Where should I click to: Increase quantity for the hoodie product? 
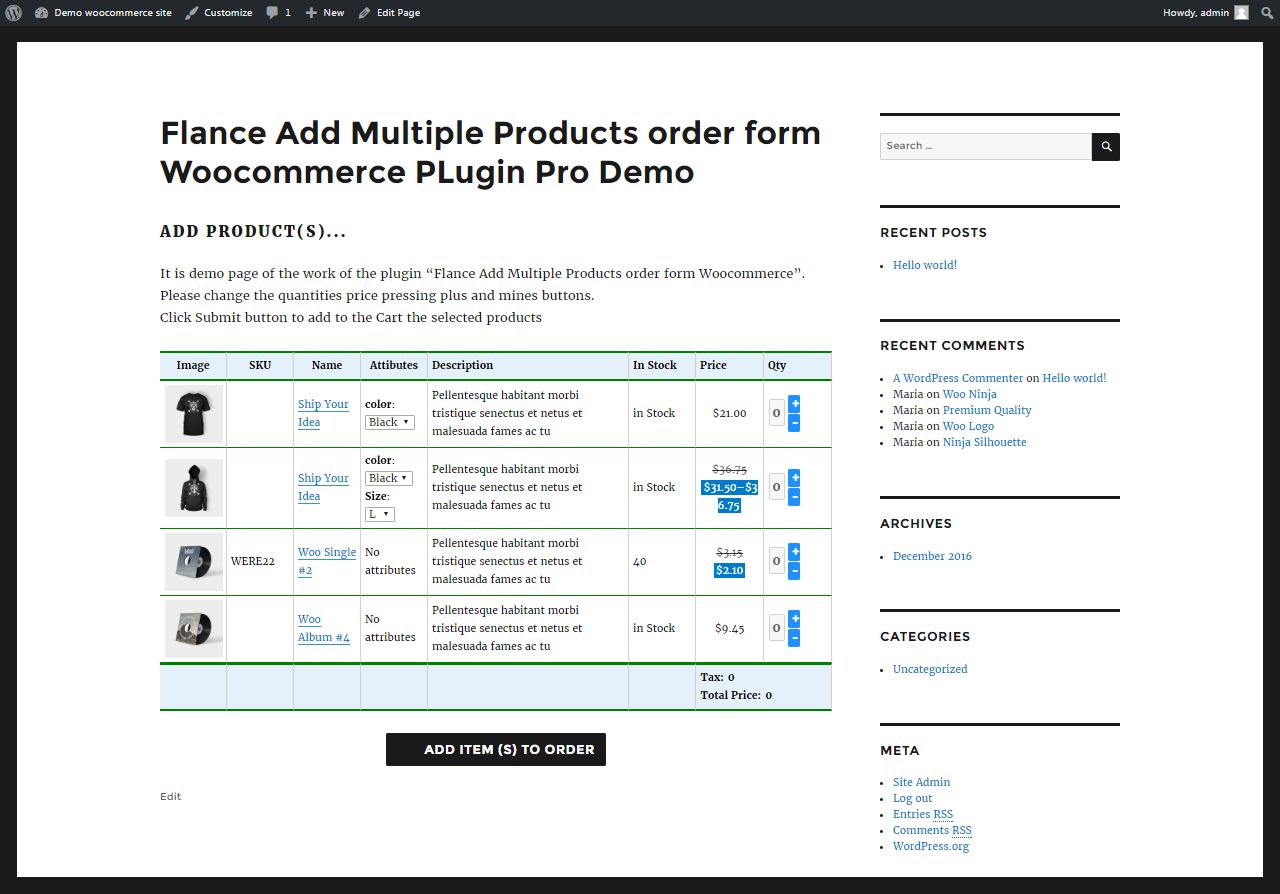pos(794,478)
